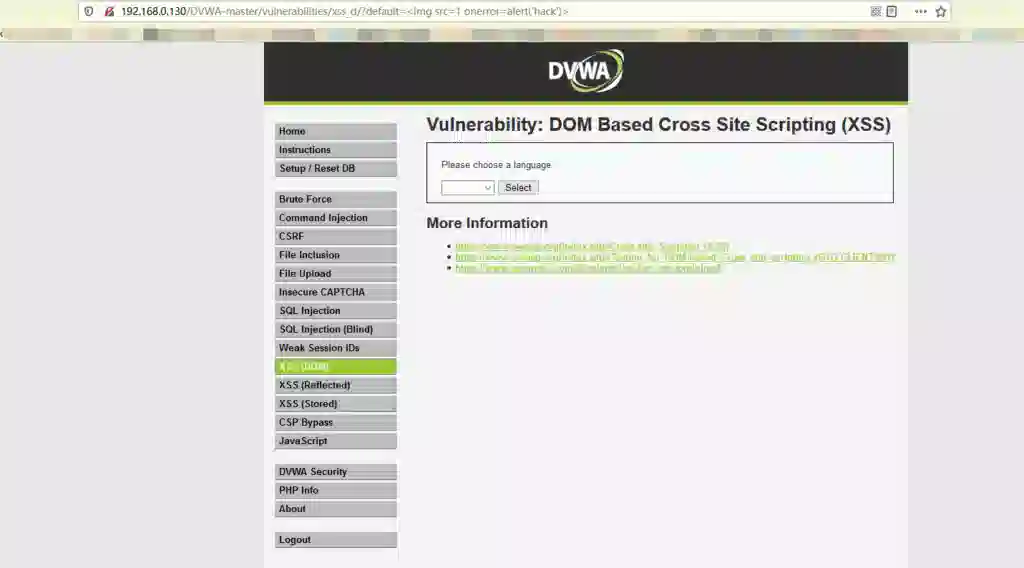Image resolution: width=1024 pixels, height=568 pixels.
Task: Open second More Information link
Action: click(675, 257)
